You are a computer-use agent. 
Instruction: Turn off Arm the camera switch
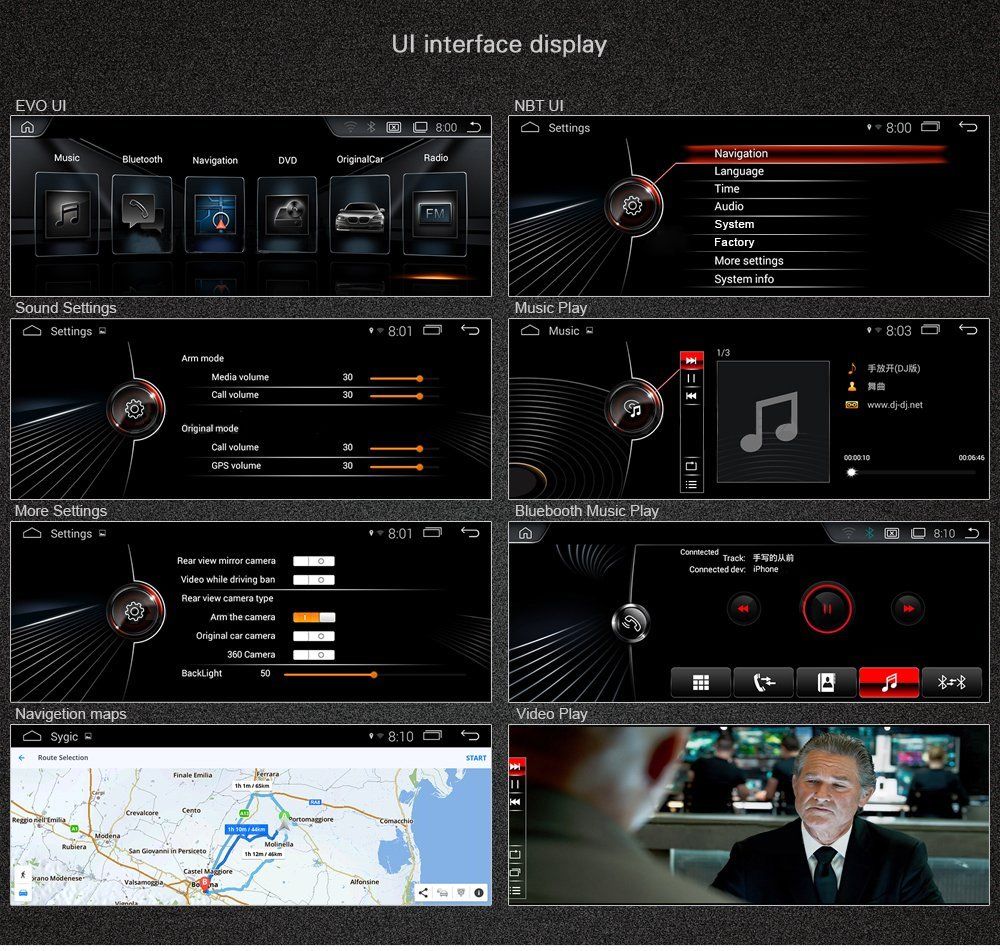pos(314,617)
